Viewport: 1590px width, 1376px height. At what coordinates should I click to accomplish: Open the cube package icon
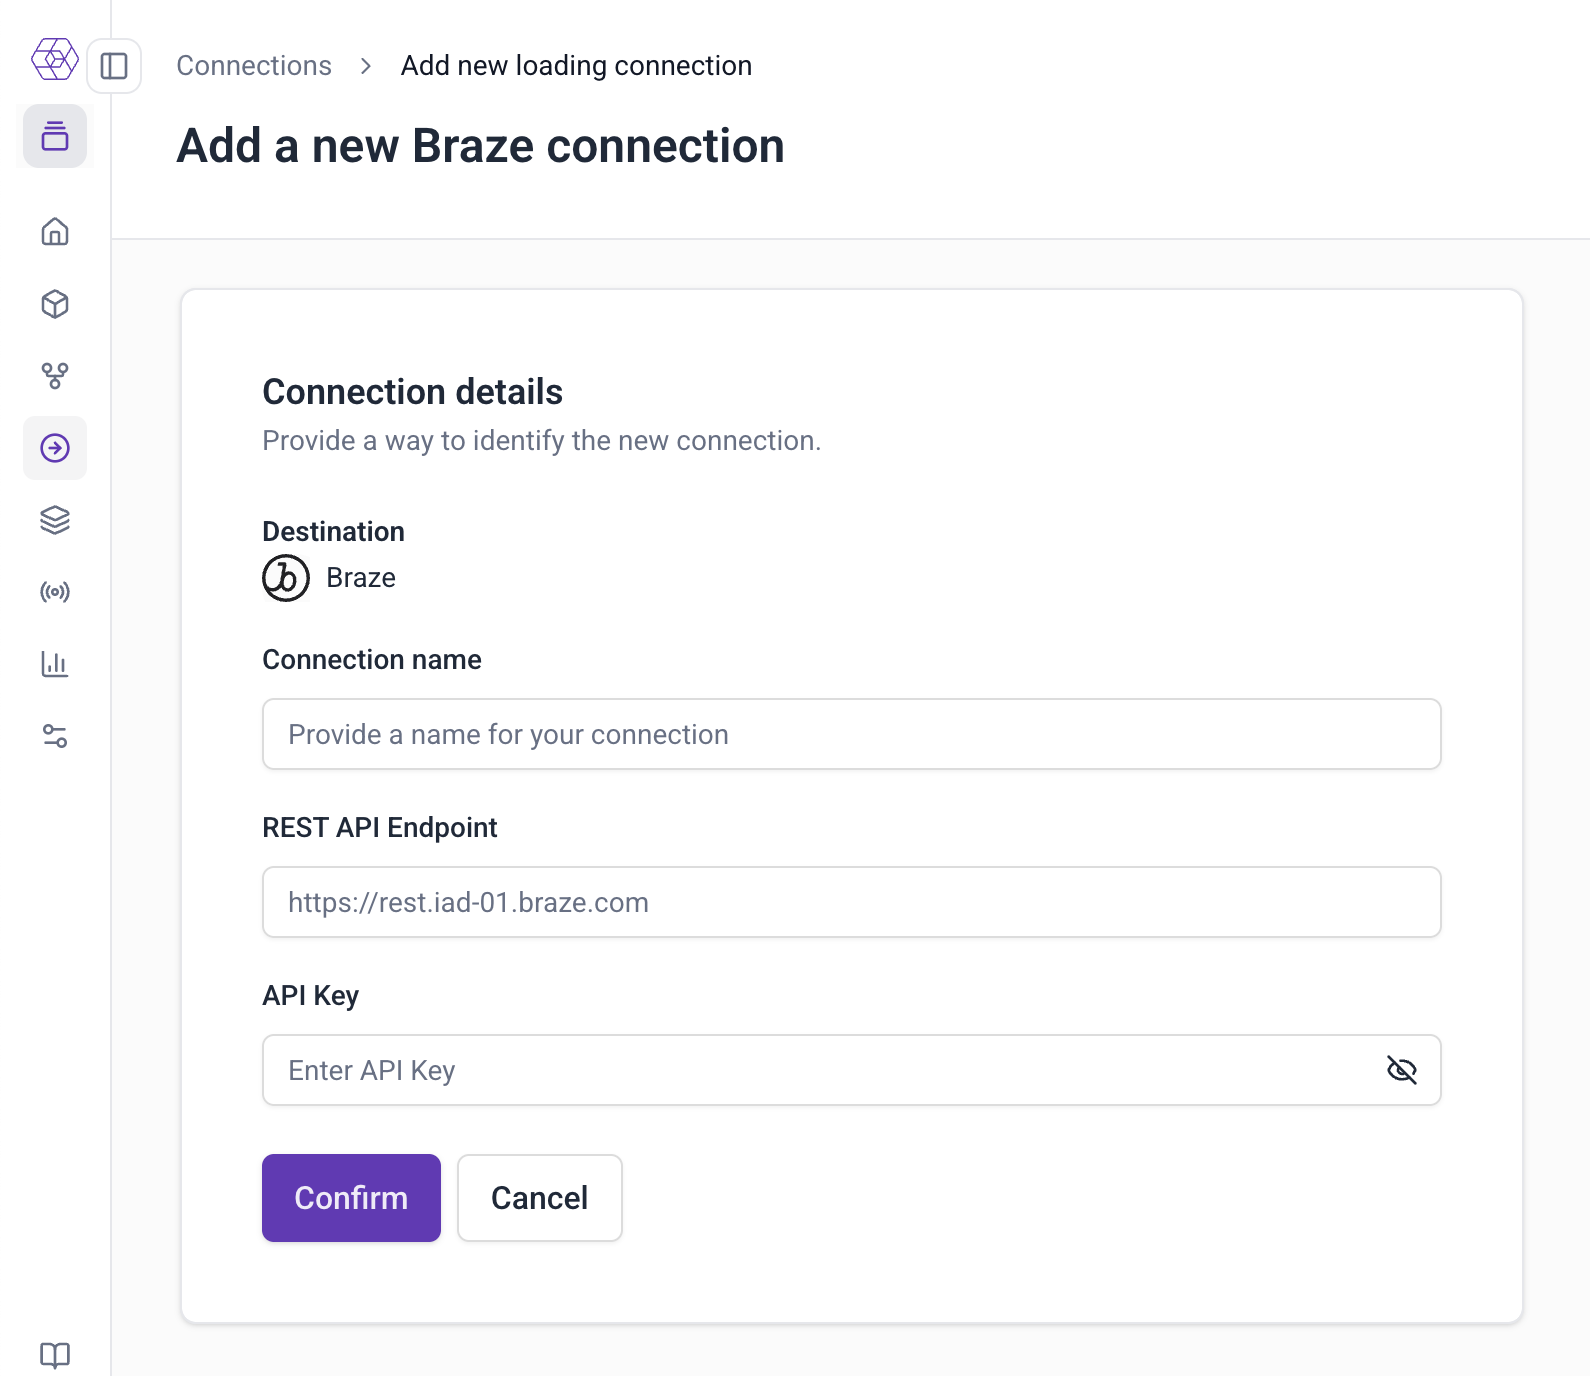(x=55, y=304)
